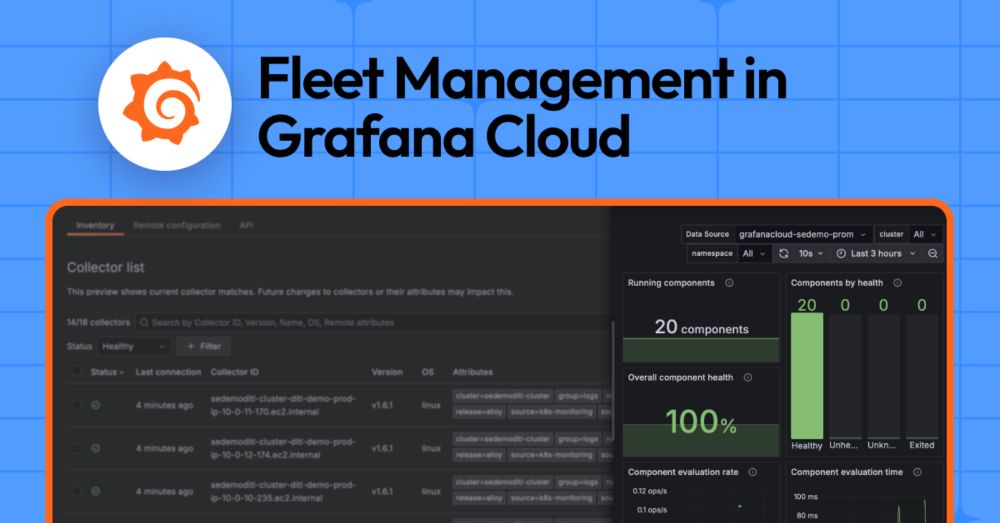
Task: Click the Unhe... bar column in Components by health
Action: tap(845, 376)
